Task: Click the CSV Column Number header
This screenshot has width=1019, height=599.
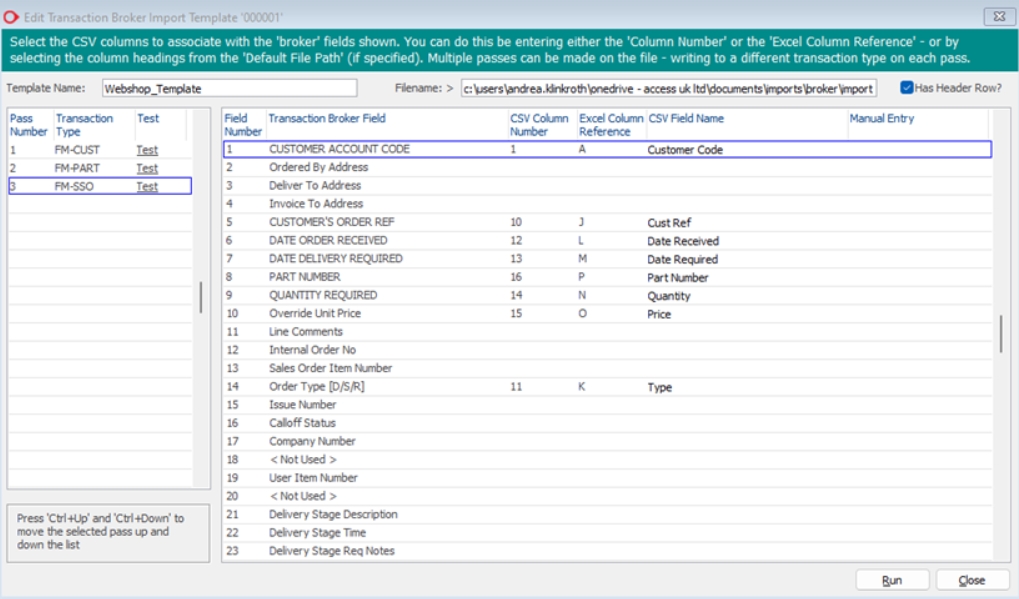Action: point(539,125)
